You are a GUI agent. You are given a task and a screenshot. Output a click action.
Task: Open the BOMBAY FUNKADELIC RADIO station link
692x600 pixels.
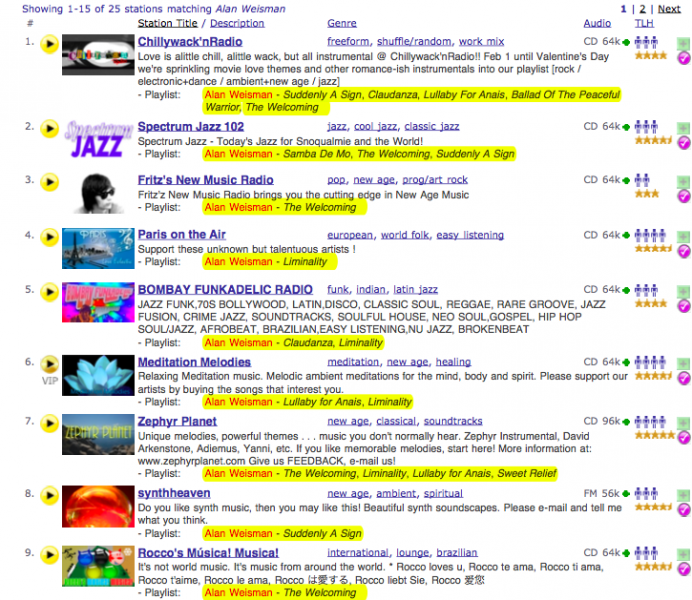225,290
